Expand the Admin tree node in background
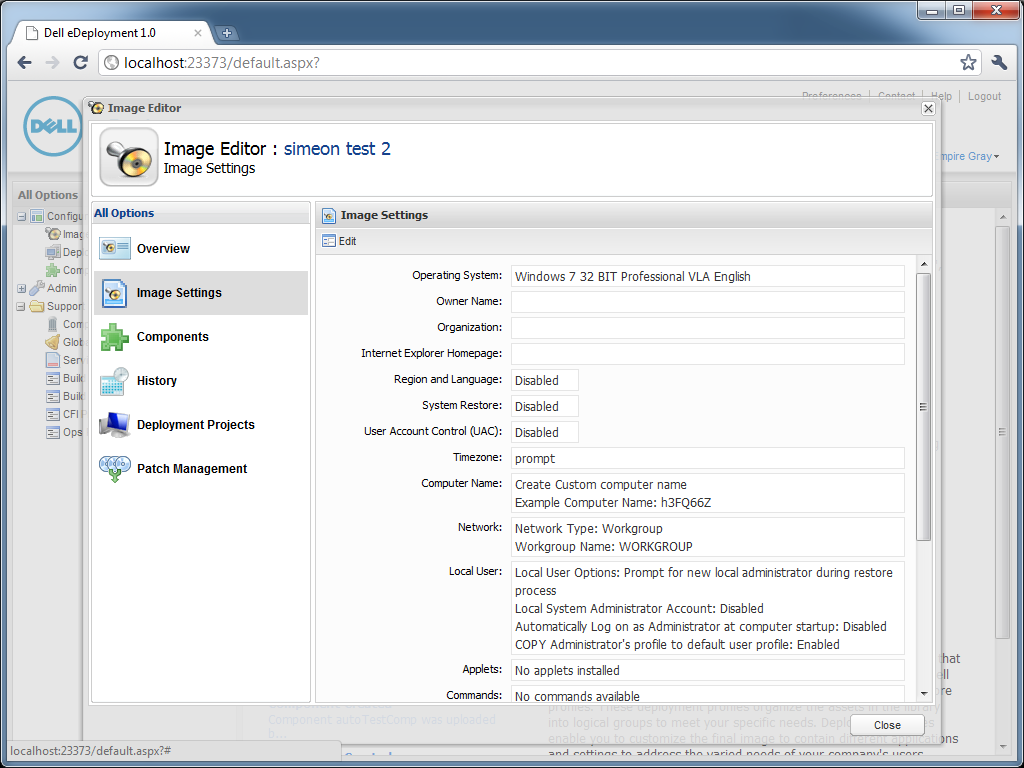Viewport: 1024px width, 768px height. tap(22, 288)
